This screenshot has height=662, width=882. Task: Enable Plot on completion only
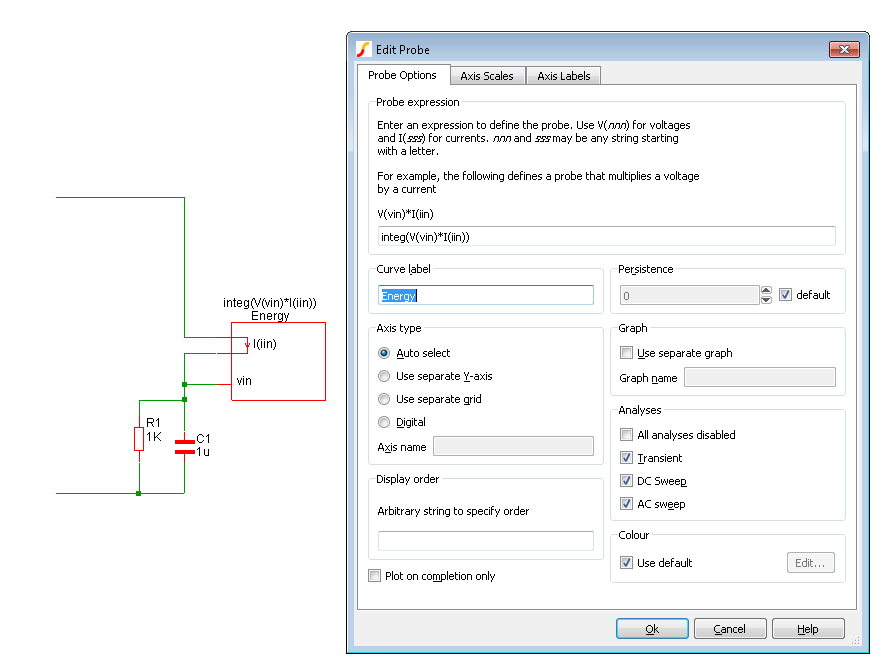point(374,575)
